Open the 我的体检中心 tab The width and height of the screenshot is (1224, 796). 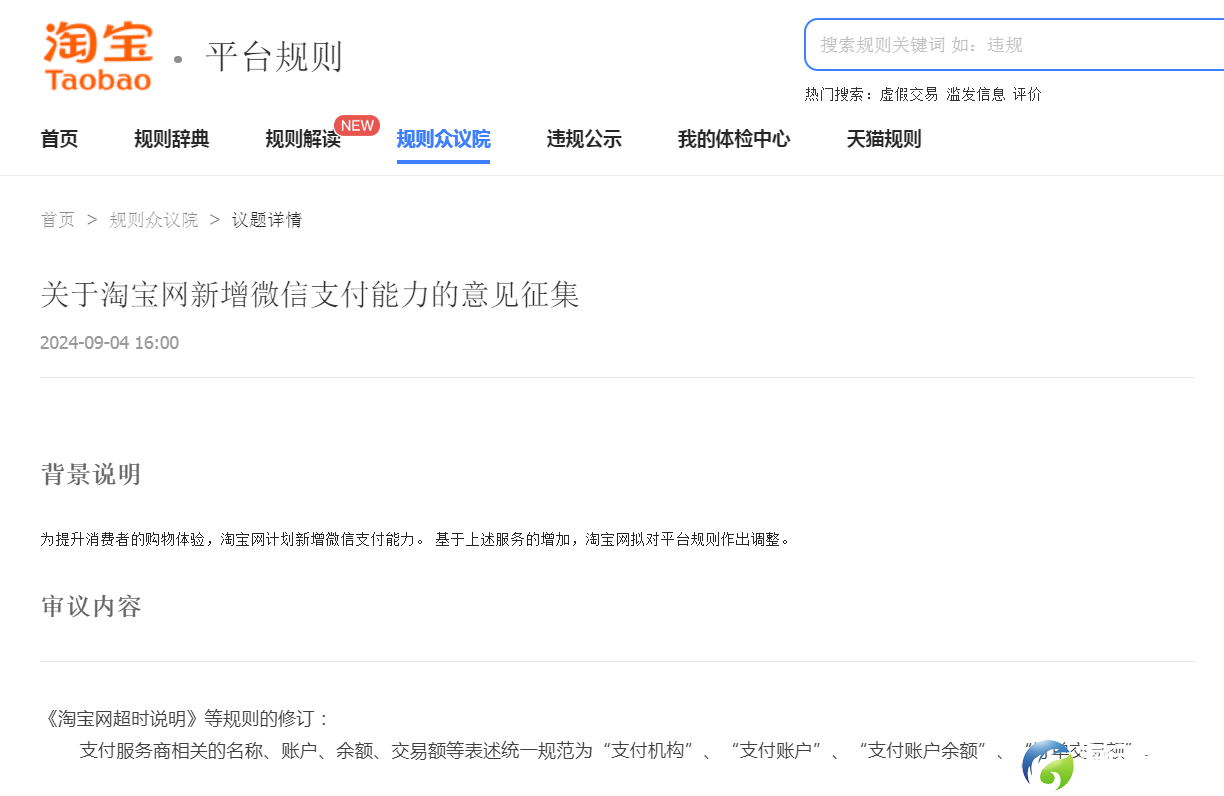(734, 139)
